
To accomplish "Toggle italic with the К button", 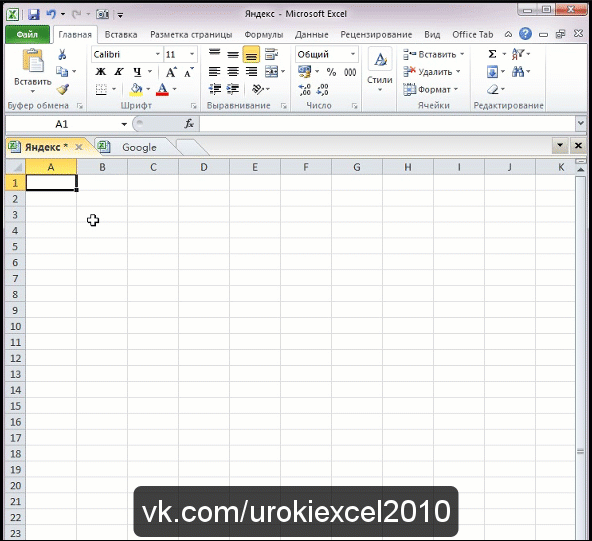I will click(119, 71).
